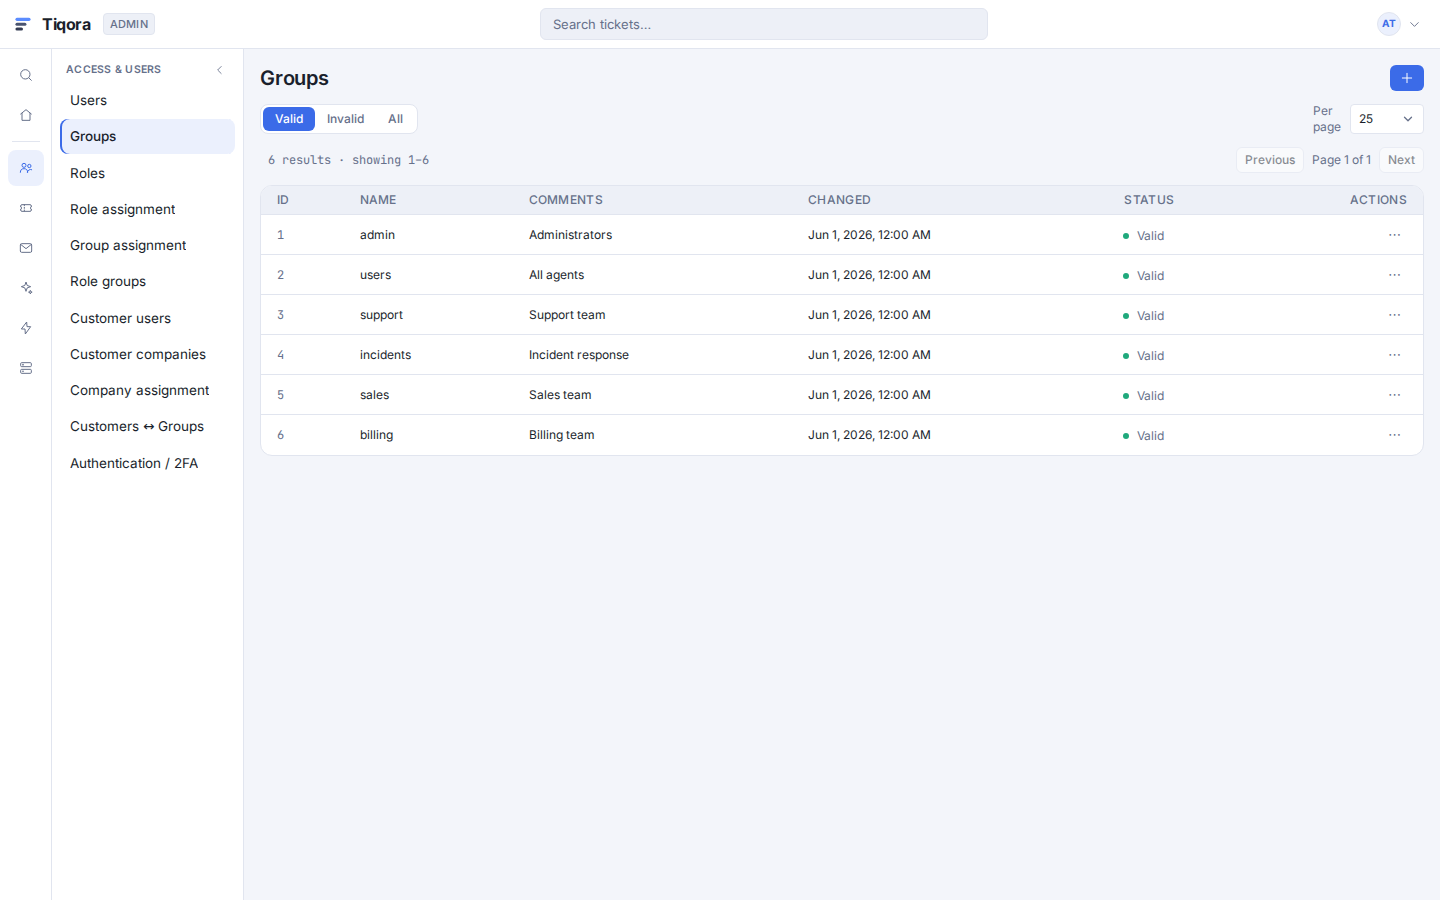The width and height of the screenshot is (1440, 900).
Task: Click the Page 1 of 1 label
Action: coord(1341,160)
